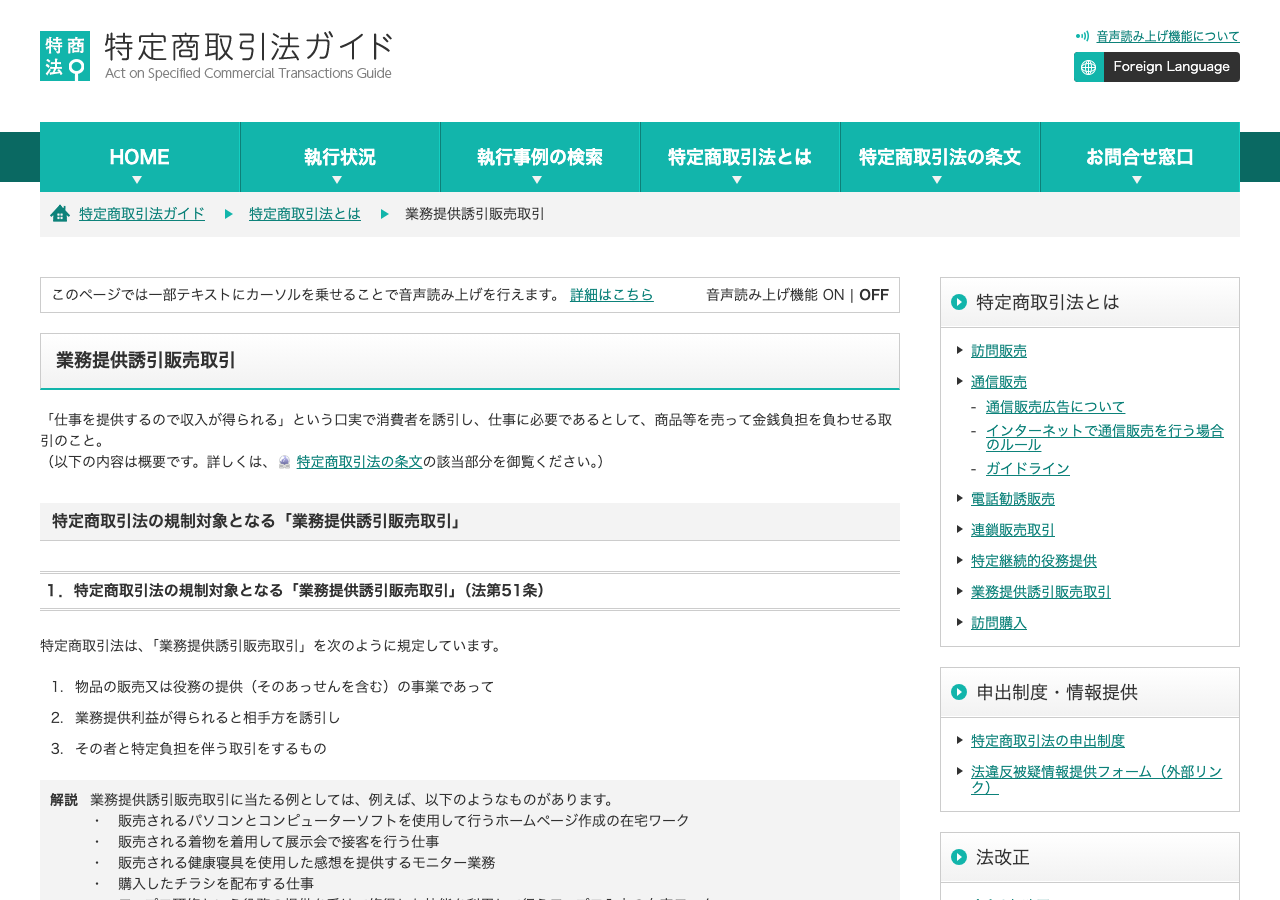Viewport: 1280px width, 900px height.
Task: Click the small document icon before 特定商取引法の条文 link
Action: tap(285, 462)
